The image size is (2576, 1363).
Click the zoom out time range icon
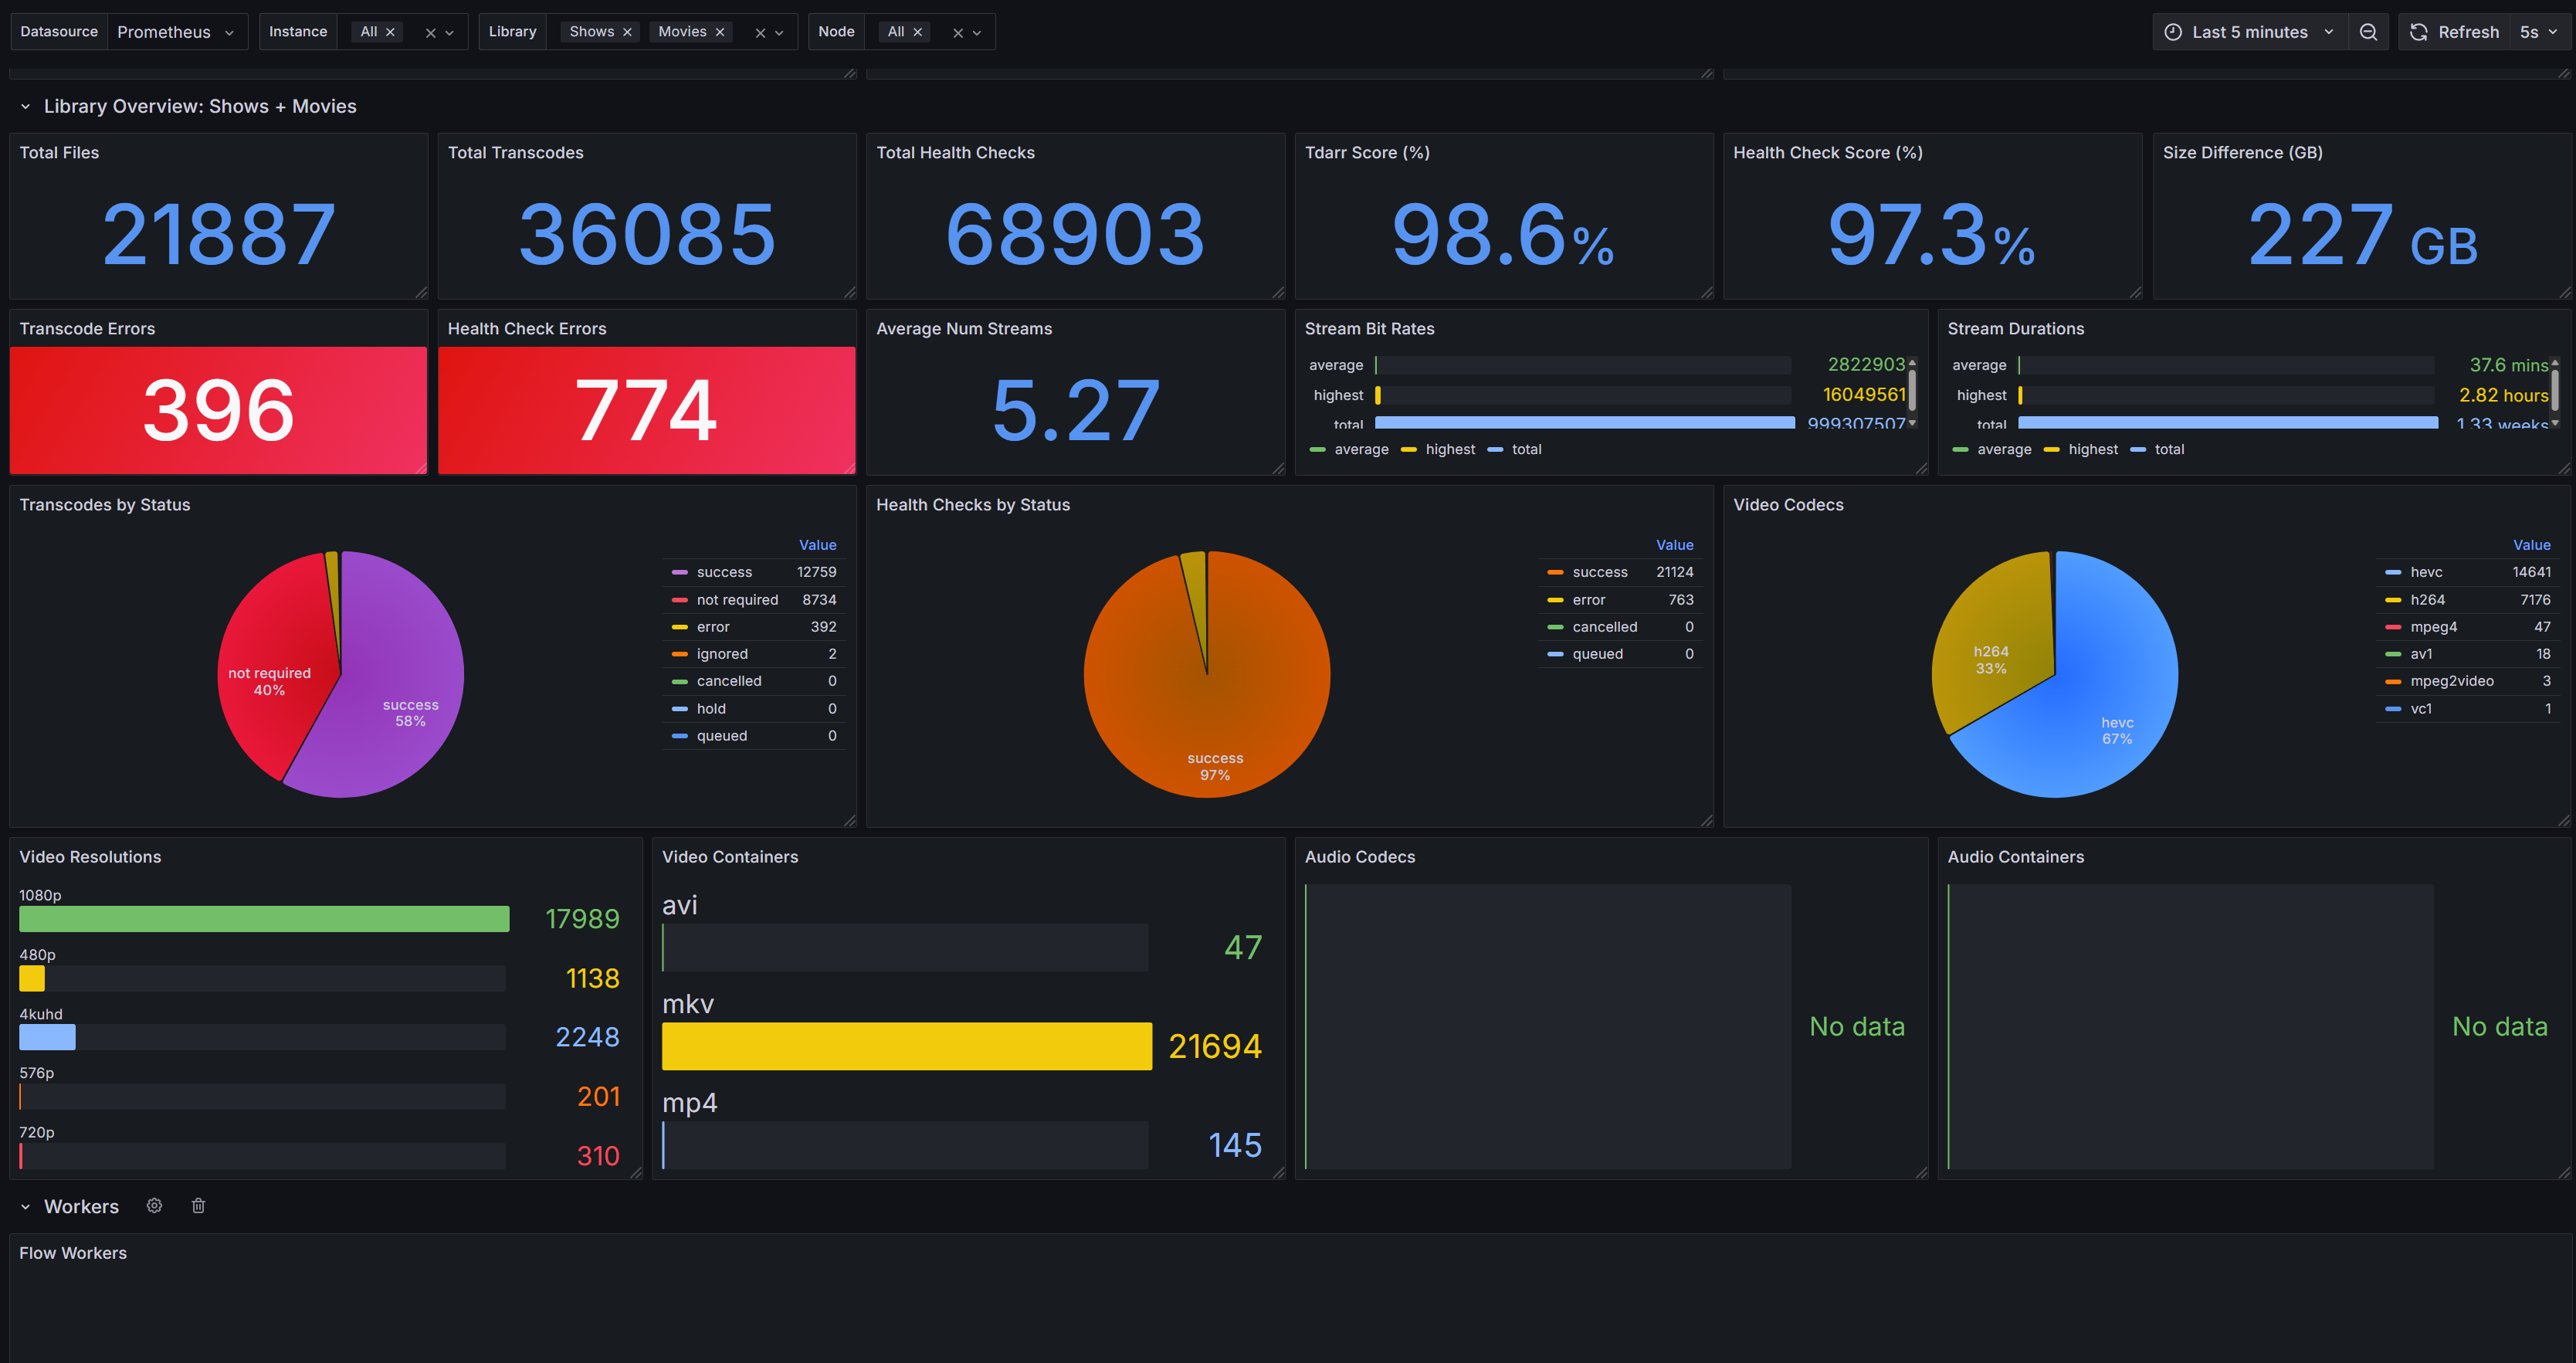[2367, 32]
